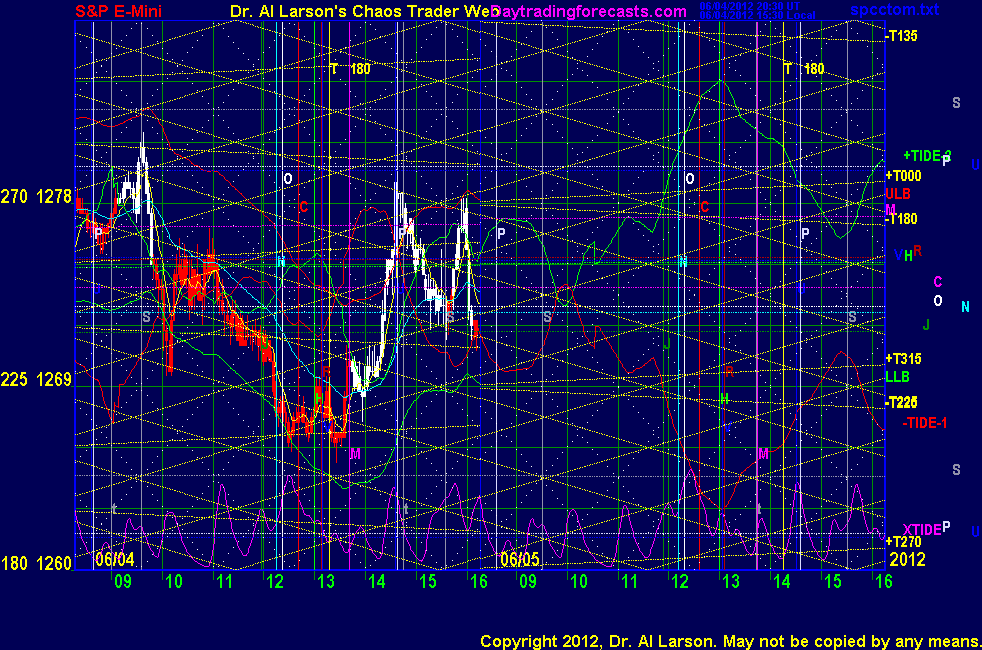Image resolution: width=982 pixels, height=650 pixels.
Task: Click the yellow "-T180" level label
Action: [x=901, y=219]
